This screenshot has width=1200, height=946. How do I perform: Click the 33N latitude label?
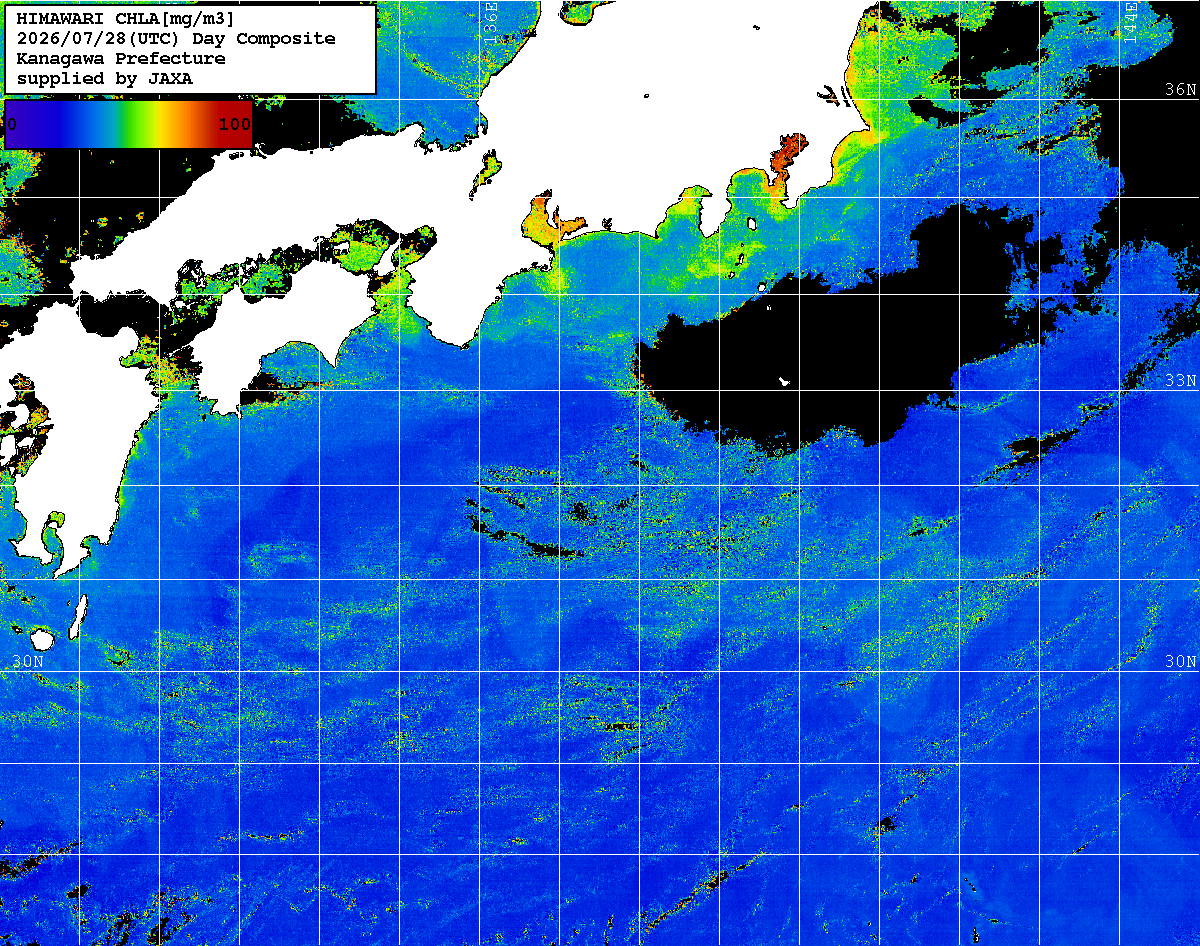[1180, 380]
